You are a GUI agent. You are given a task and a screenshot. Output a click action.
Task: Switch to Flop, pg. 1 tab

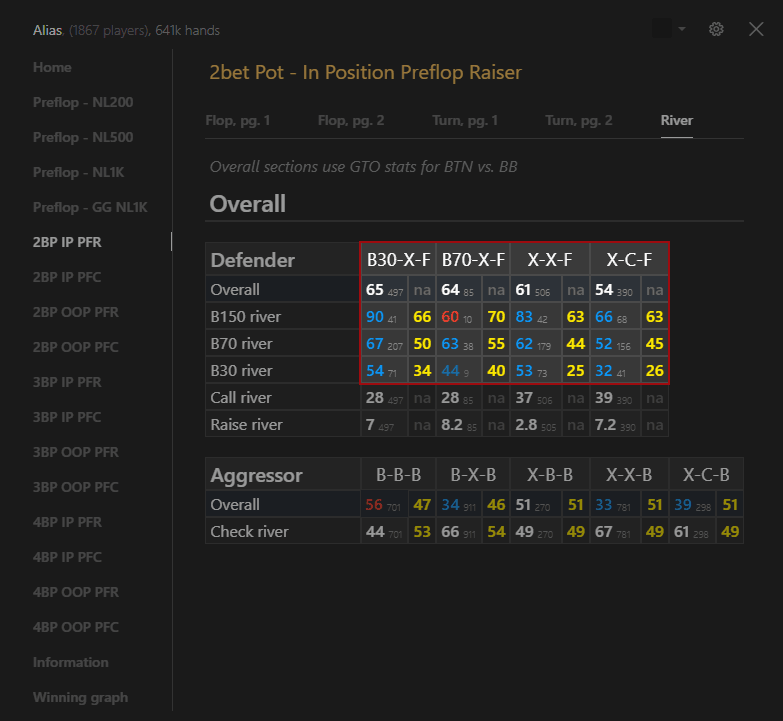tap(238, 120)
